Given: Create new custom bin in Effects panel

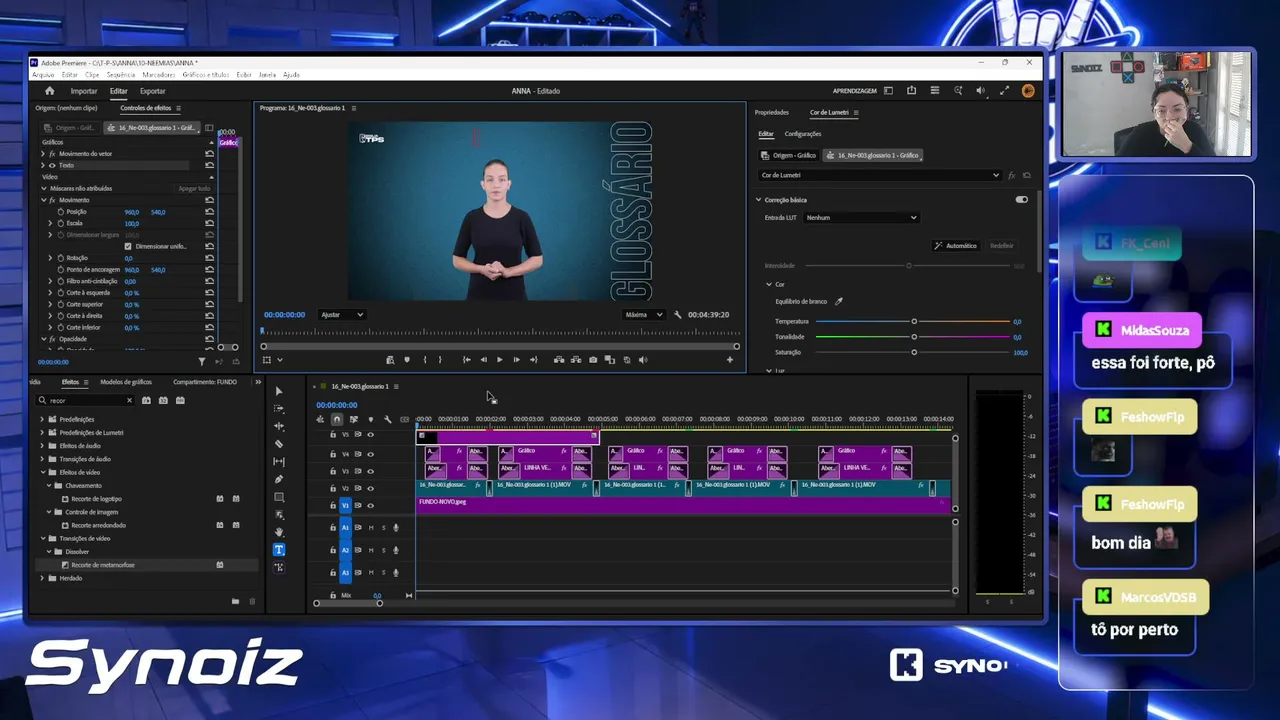Looking at the screenshot, I should pyautogui.click(x=235, y=602).
